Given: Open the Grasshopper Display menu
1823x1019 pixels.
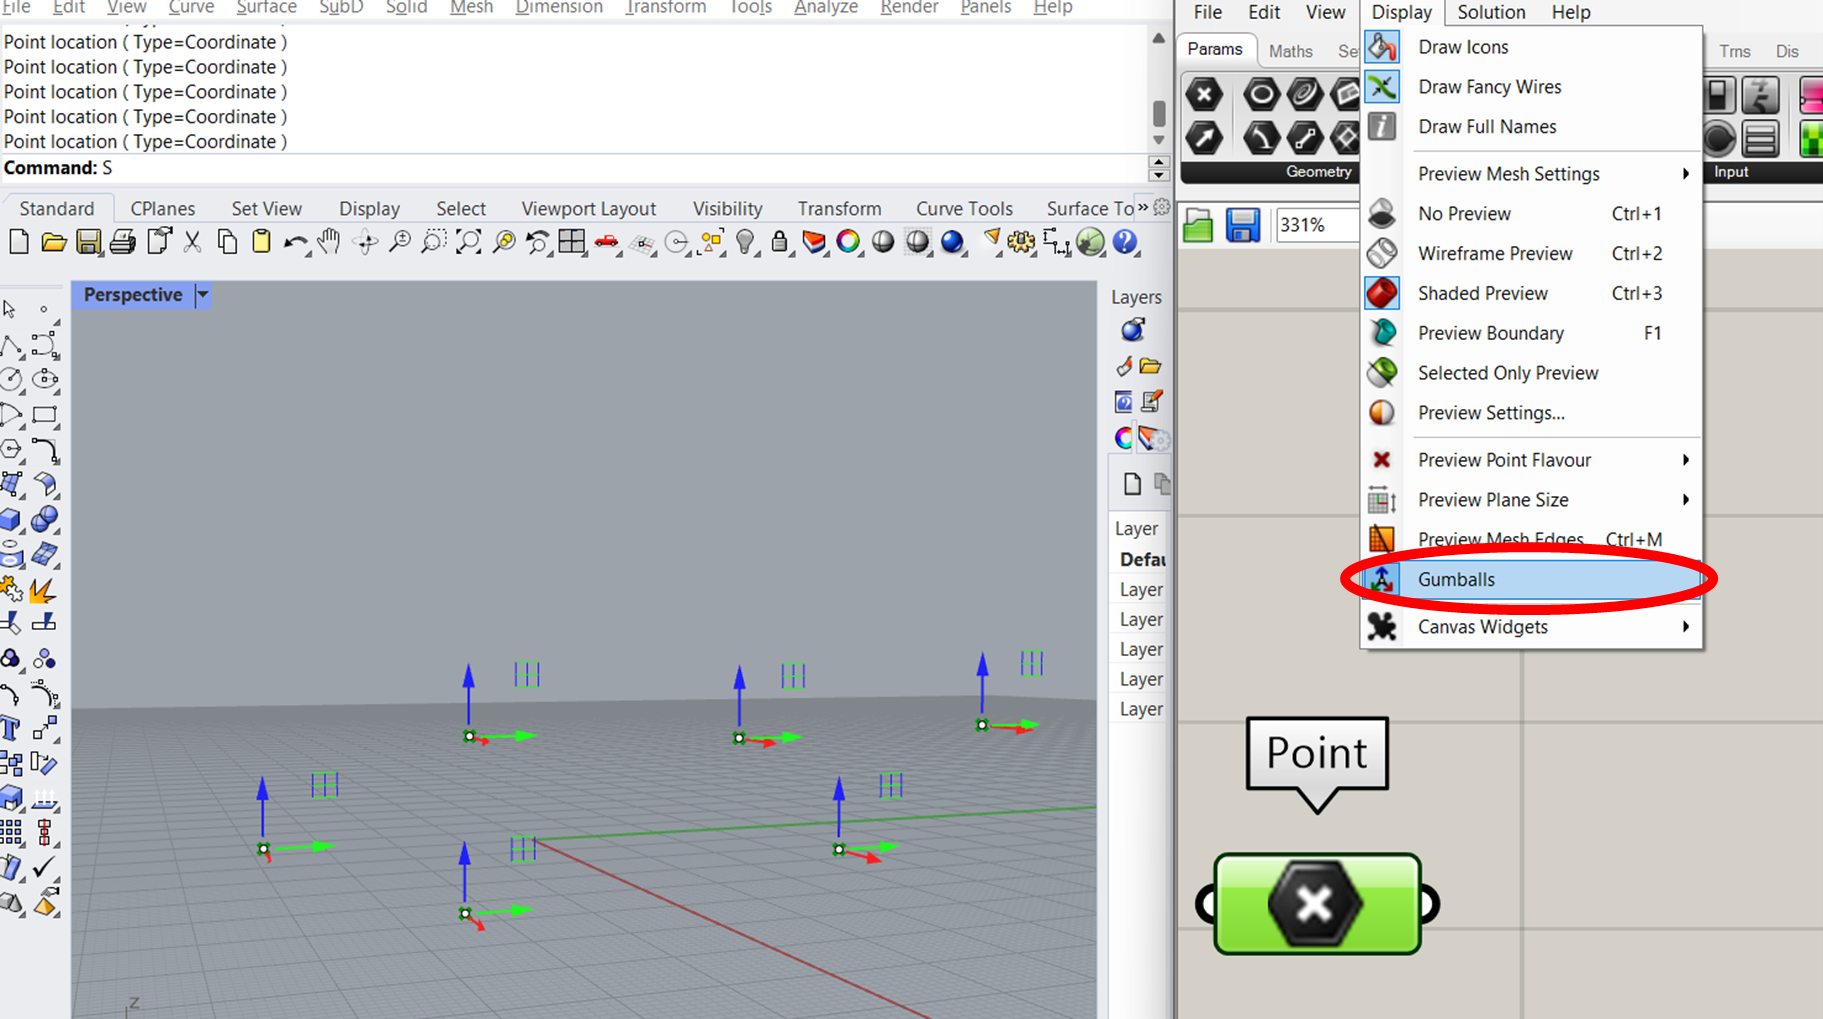Looking at the screenshot, I should coord(1401,12).
